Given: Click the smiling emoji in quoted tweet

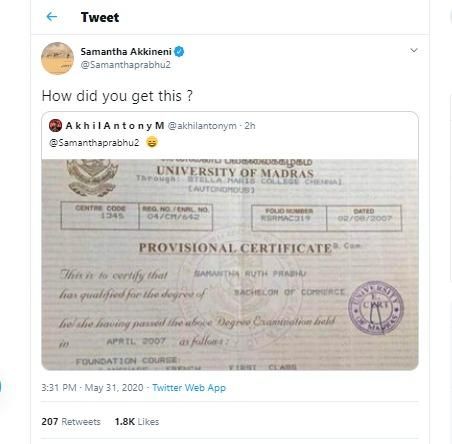Looking at the screenshot, I should tap(152, 142).
